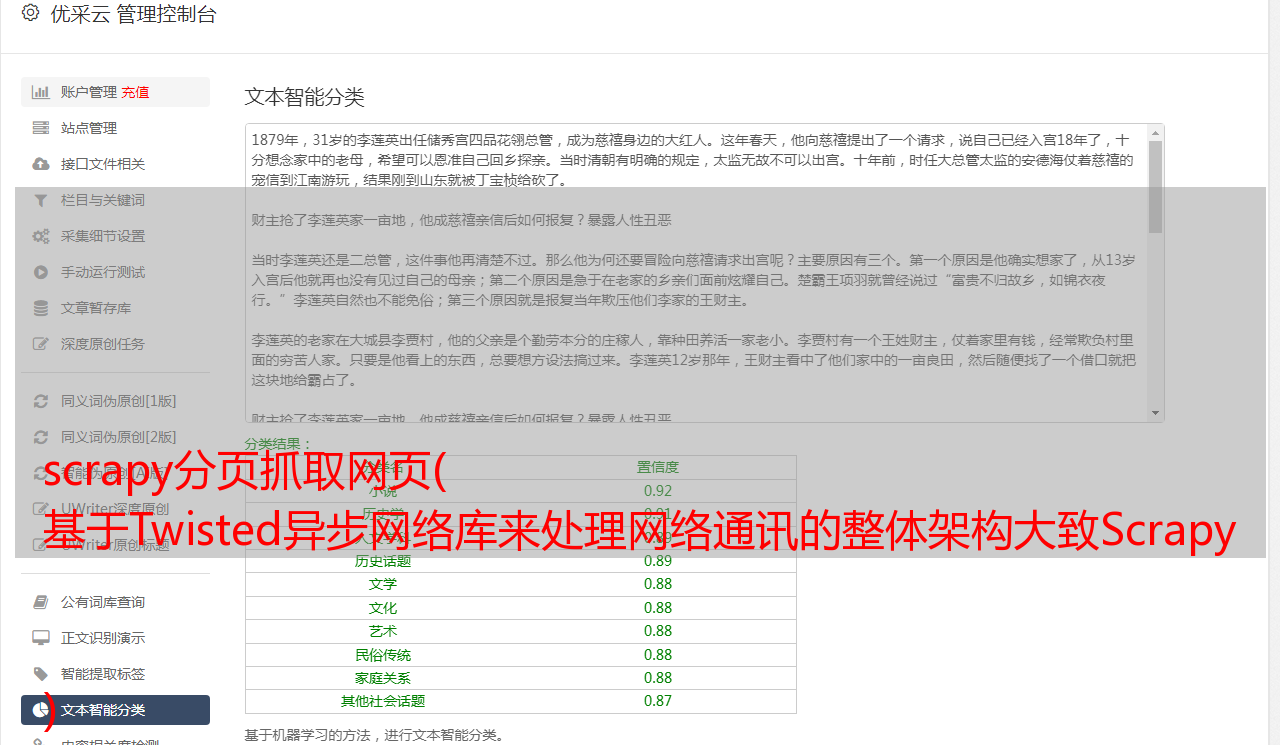The image size is (1280, 745).
Task: Open 采集细节设置 via its gears icon
Action: 41,236
